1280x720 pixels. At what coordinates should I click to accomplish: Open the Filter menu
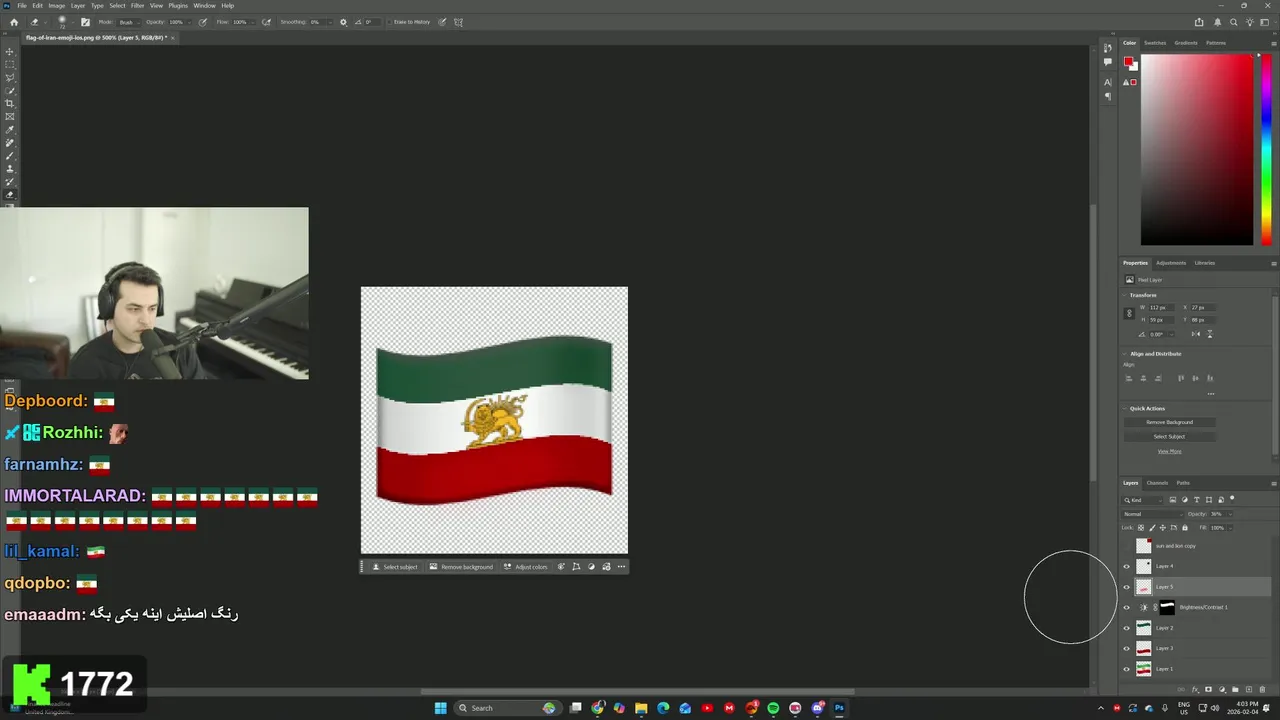click(x=138, y=5)
